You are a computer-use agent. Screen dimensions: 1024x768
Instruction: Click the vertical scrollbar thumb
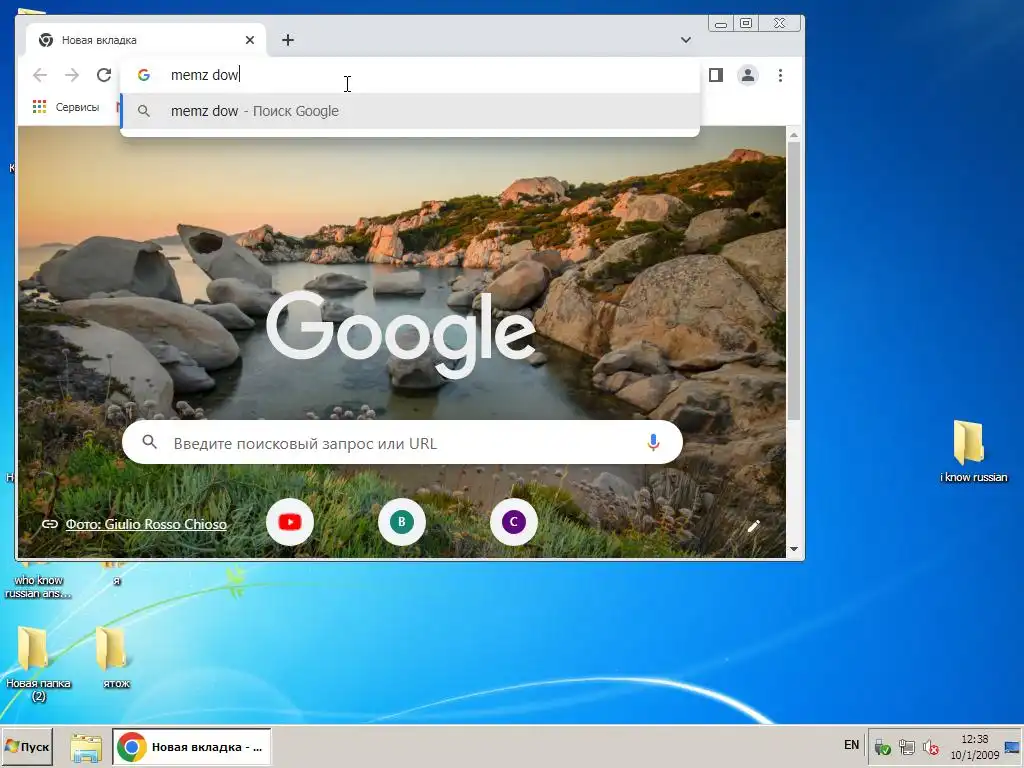pos(793,281)
